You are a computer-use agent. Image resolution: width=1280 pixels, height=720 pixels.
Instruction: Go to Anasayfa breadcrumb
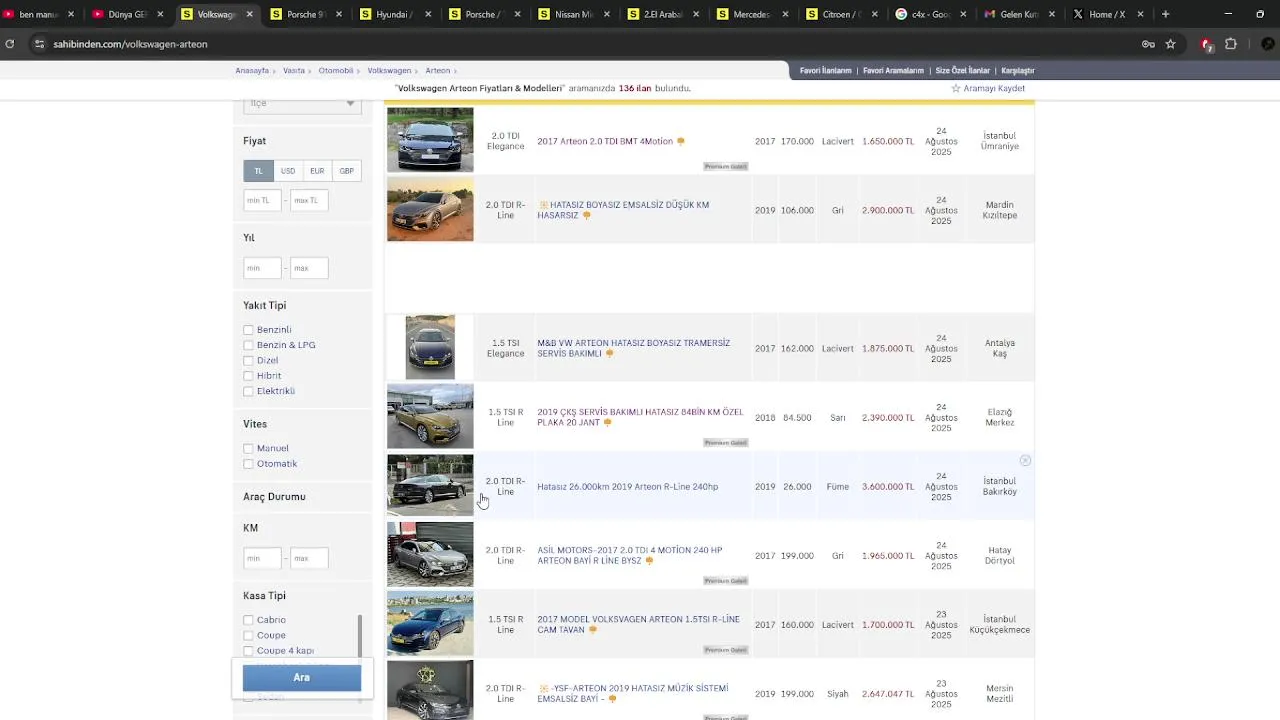click(x=252, y=71)
